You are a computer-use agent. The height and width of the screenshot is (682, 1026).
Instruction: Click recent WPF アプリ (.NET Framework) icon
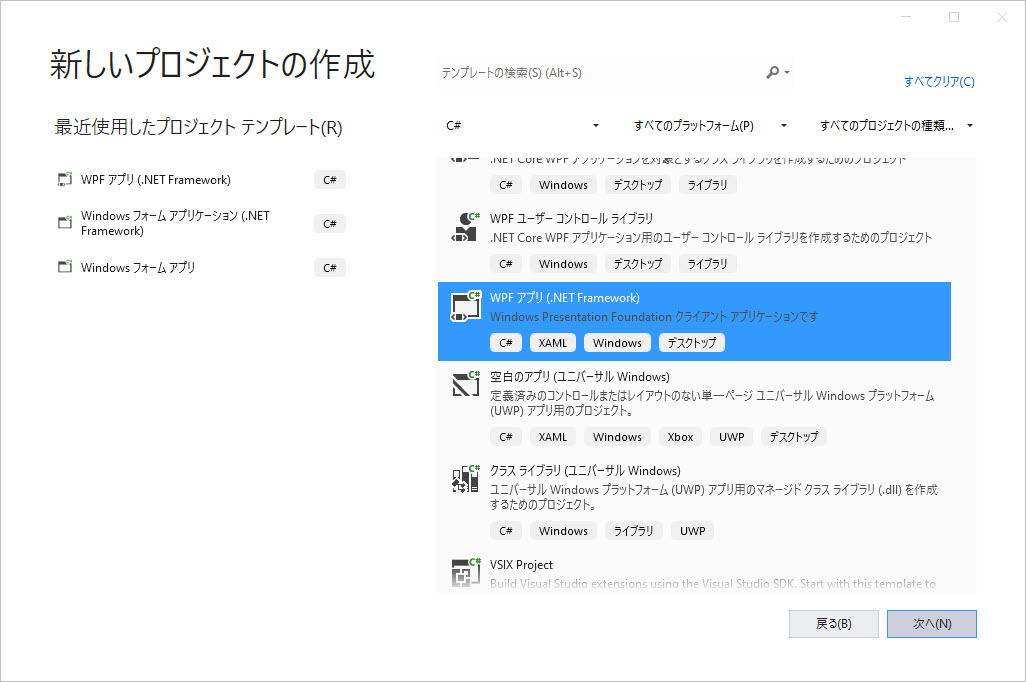coord(65,180)
